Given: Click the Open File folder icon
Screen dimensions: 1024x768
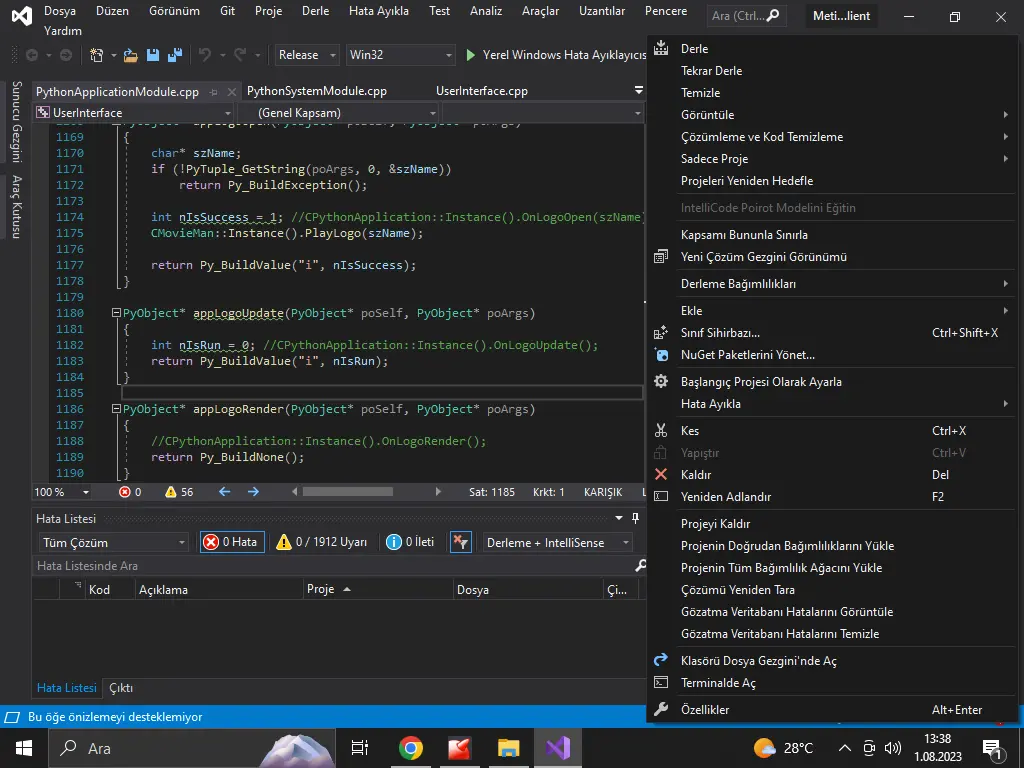Looking at the screenshot, I should (131, 55).
